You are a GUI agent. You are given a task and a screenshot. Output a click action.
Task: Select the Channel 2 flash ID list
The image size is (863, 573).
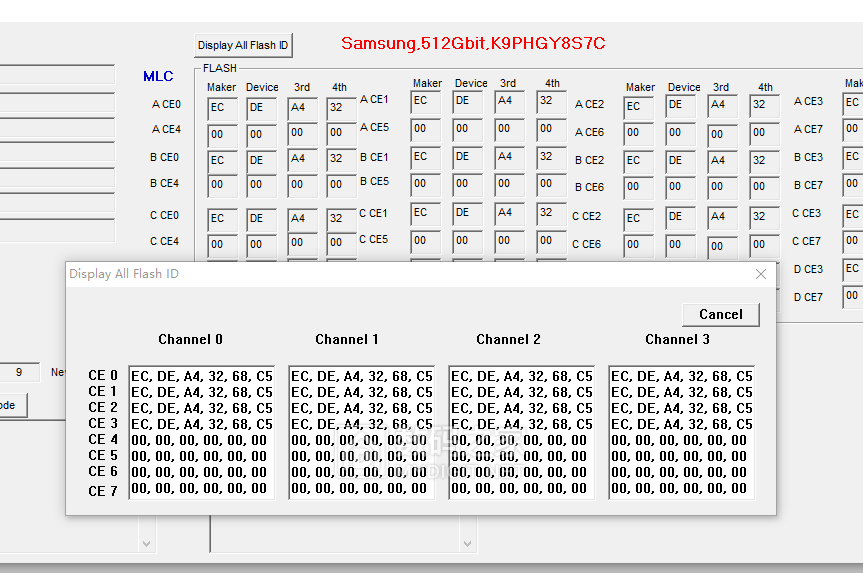click(521, 432)
